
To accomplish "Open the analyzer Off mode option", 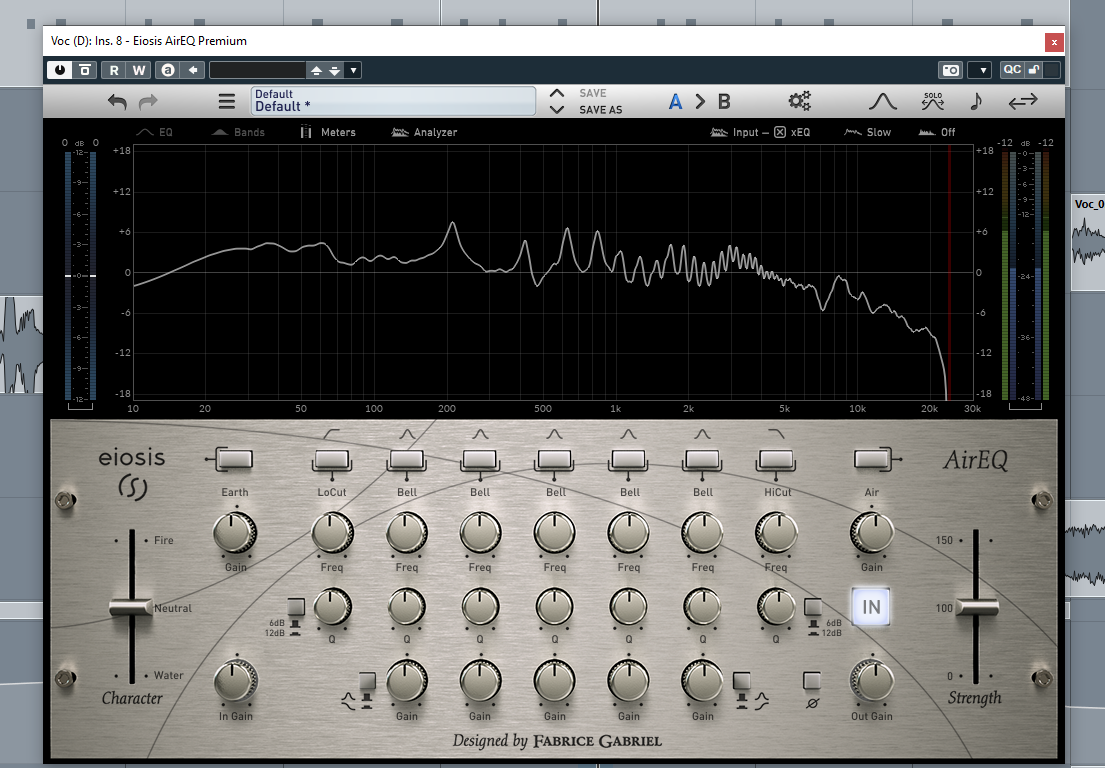I will click(x=937, y=132).
